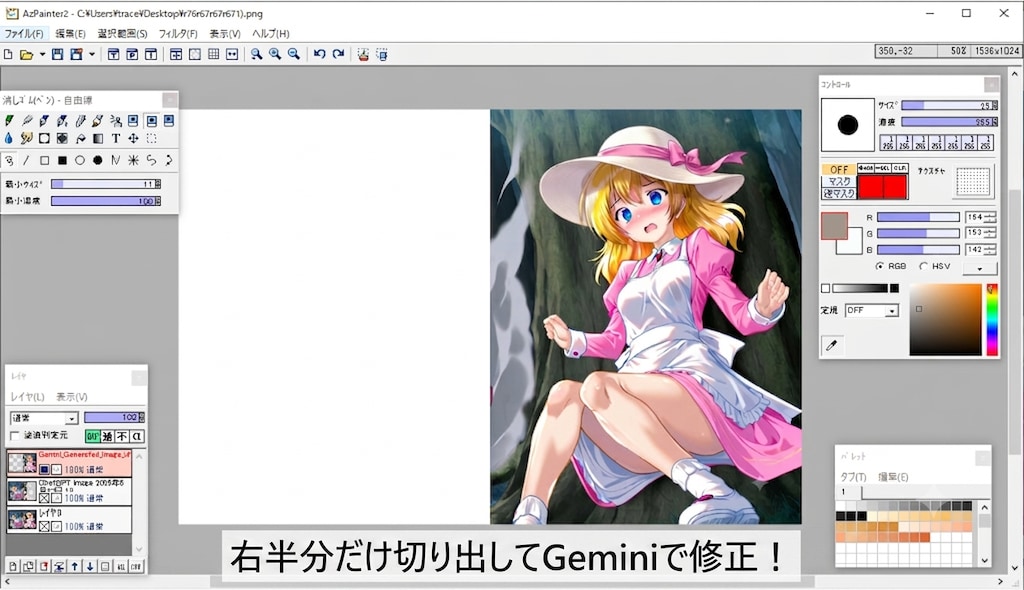The height and width of the screenshot is (590, 1024).
Task: Click the Zoom in magnifier toolbar icon
Action: (x=275, y=55)
